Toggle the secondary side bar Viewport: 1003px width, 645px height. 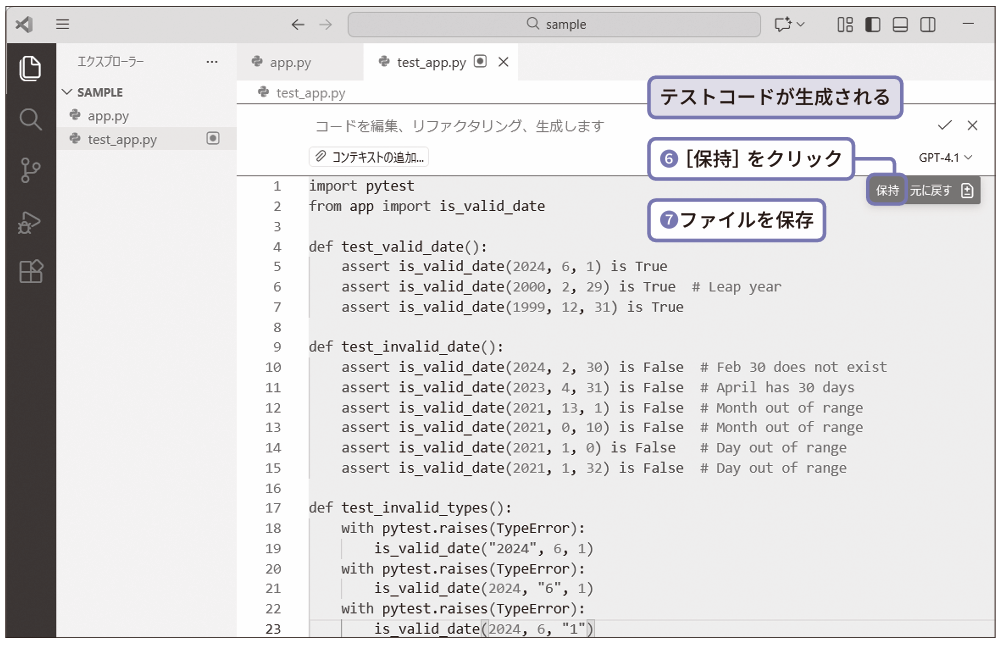(928, 24)
